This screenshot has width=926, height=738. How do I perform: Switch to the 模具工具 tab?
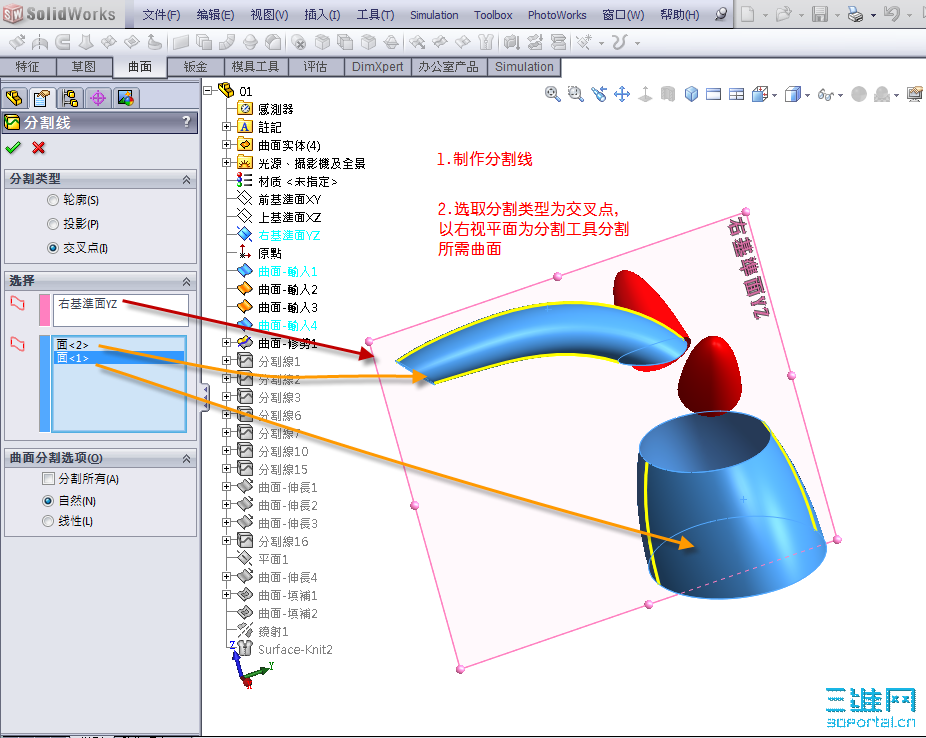255,67
